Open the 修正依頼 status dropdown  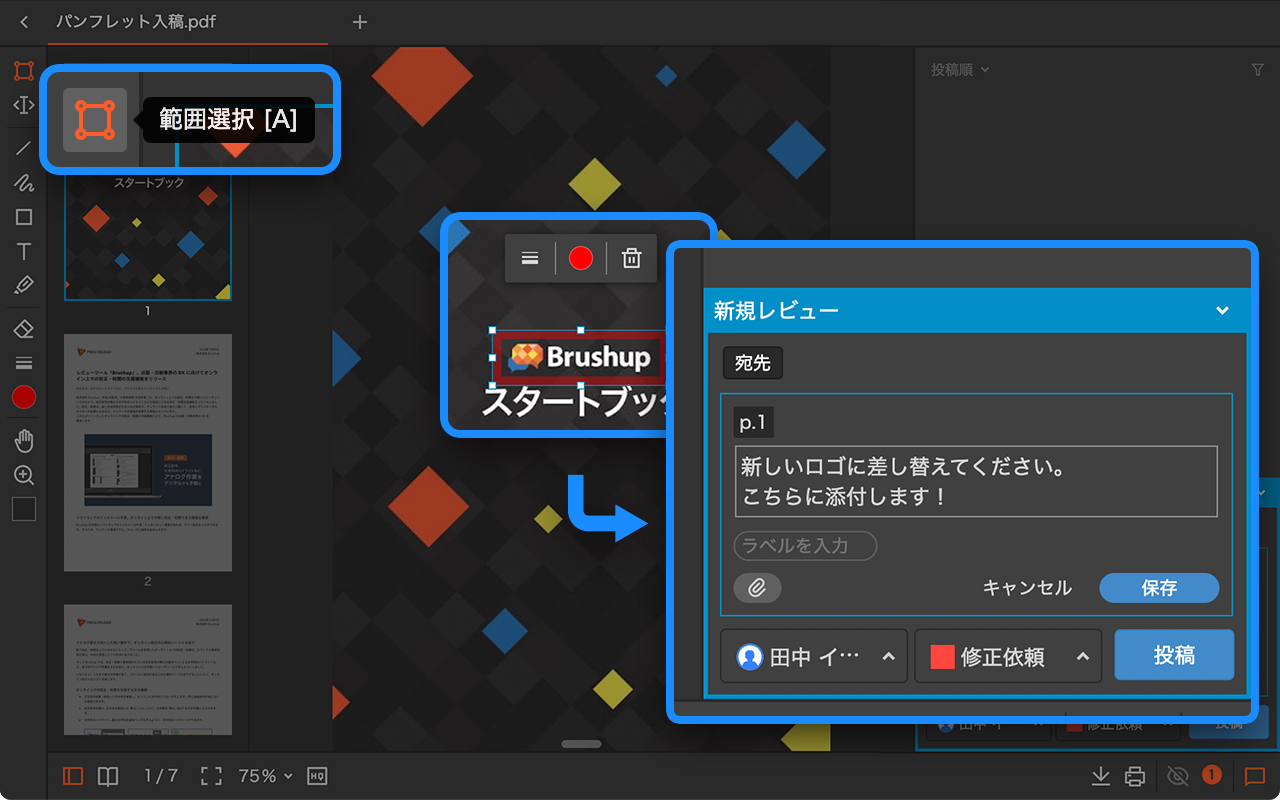[x=1008, y=656]
